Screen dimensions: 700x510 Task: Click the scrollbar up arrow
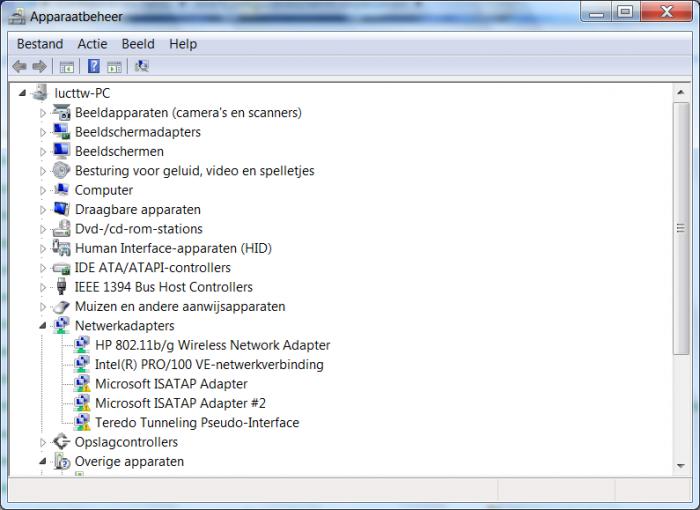[680, 92]
